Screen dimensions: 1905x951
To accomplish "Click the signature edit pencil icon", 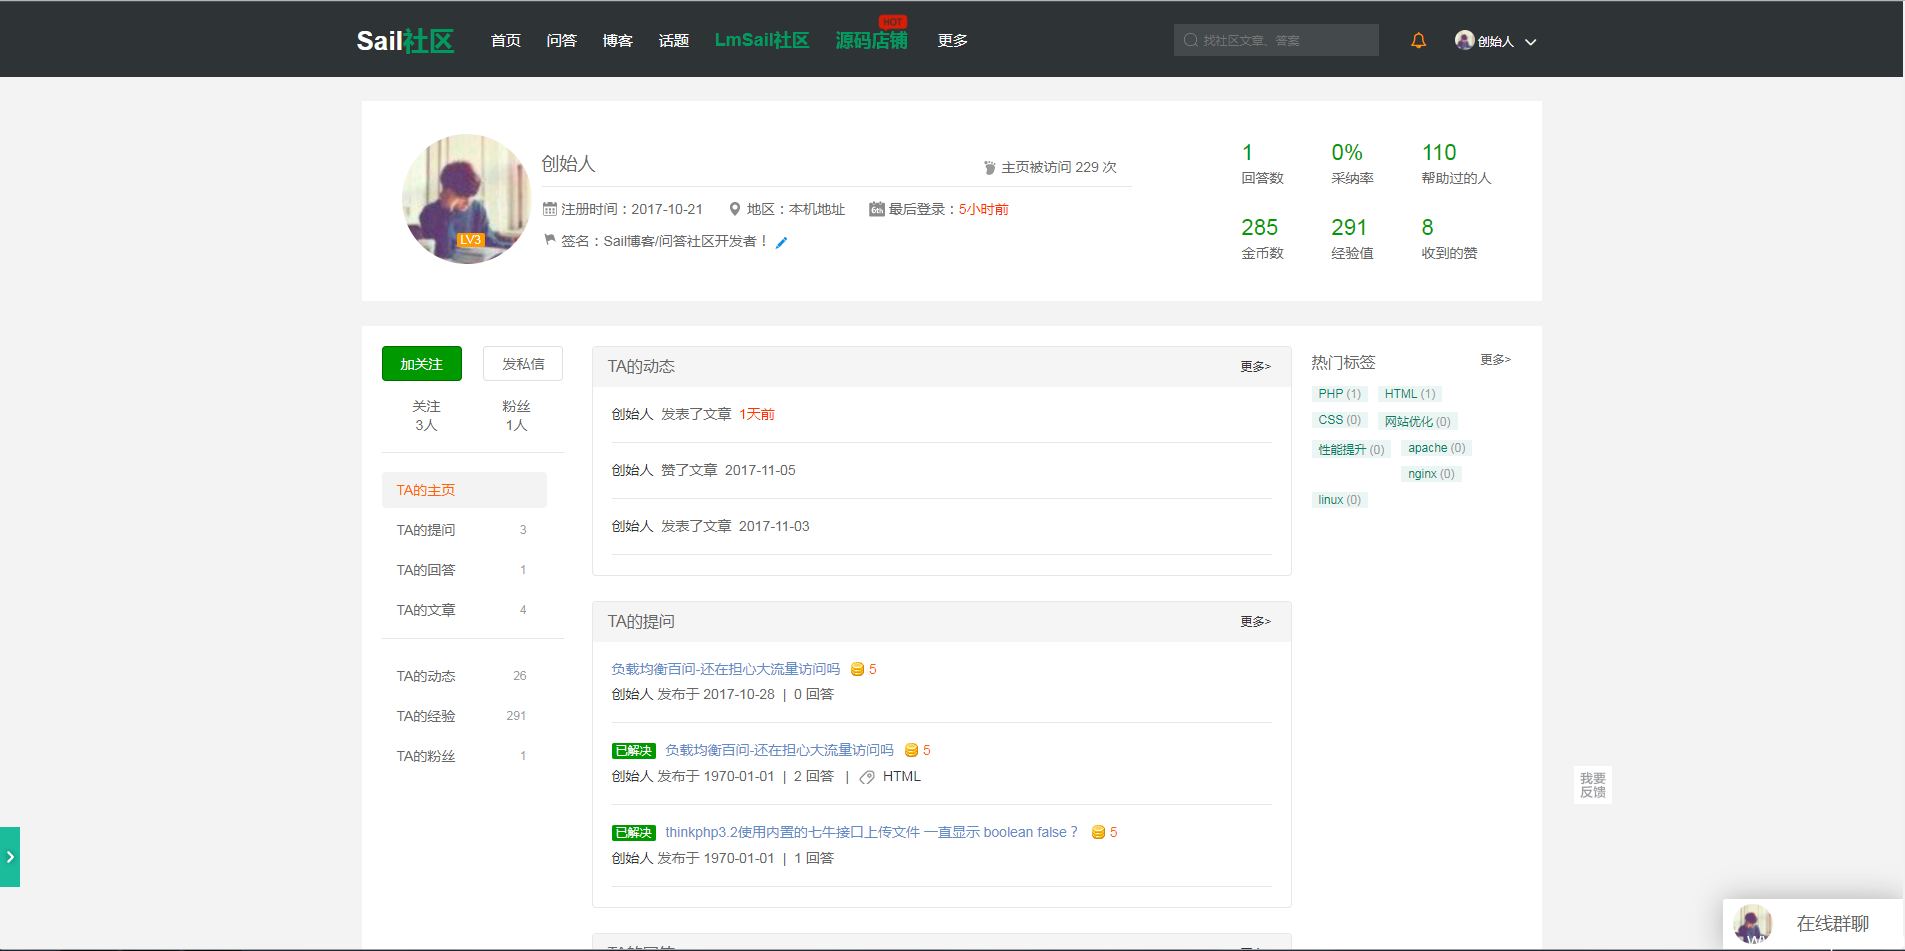I will (782, 242).
